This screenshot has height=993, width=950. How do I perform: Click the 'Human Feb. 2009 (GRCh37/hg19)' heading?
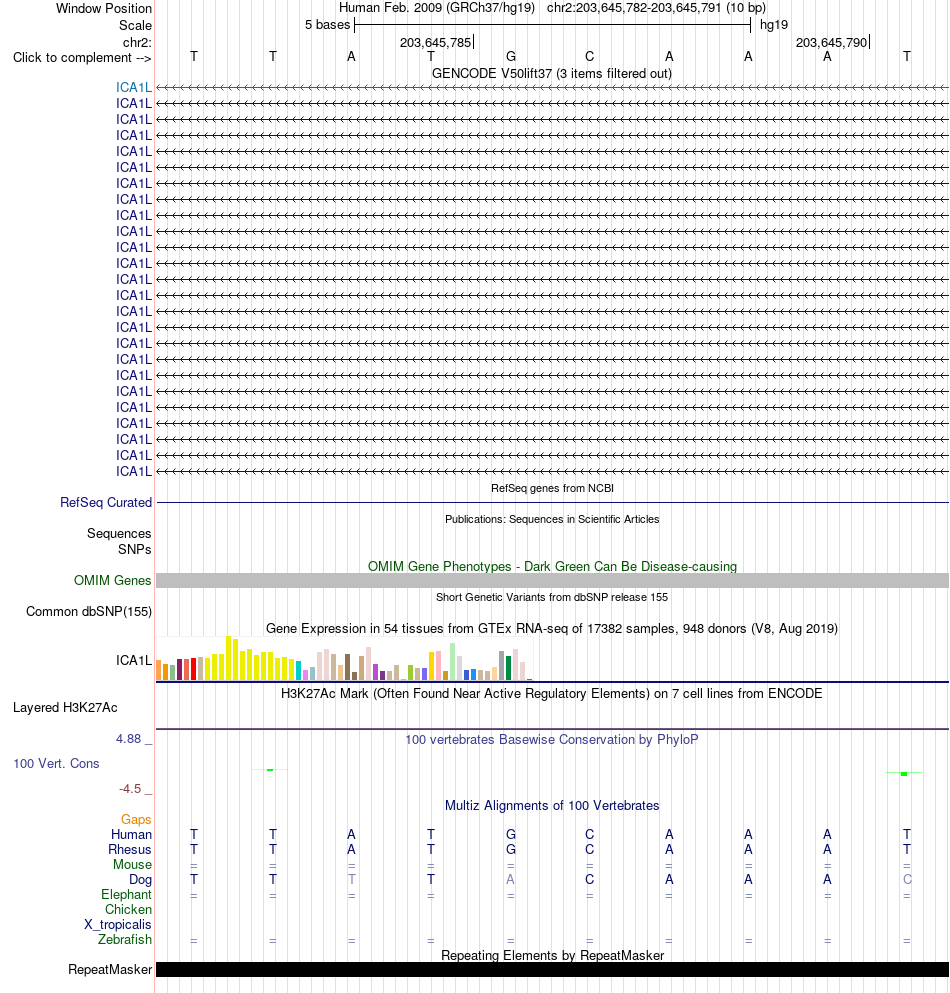point(437,8)
